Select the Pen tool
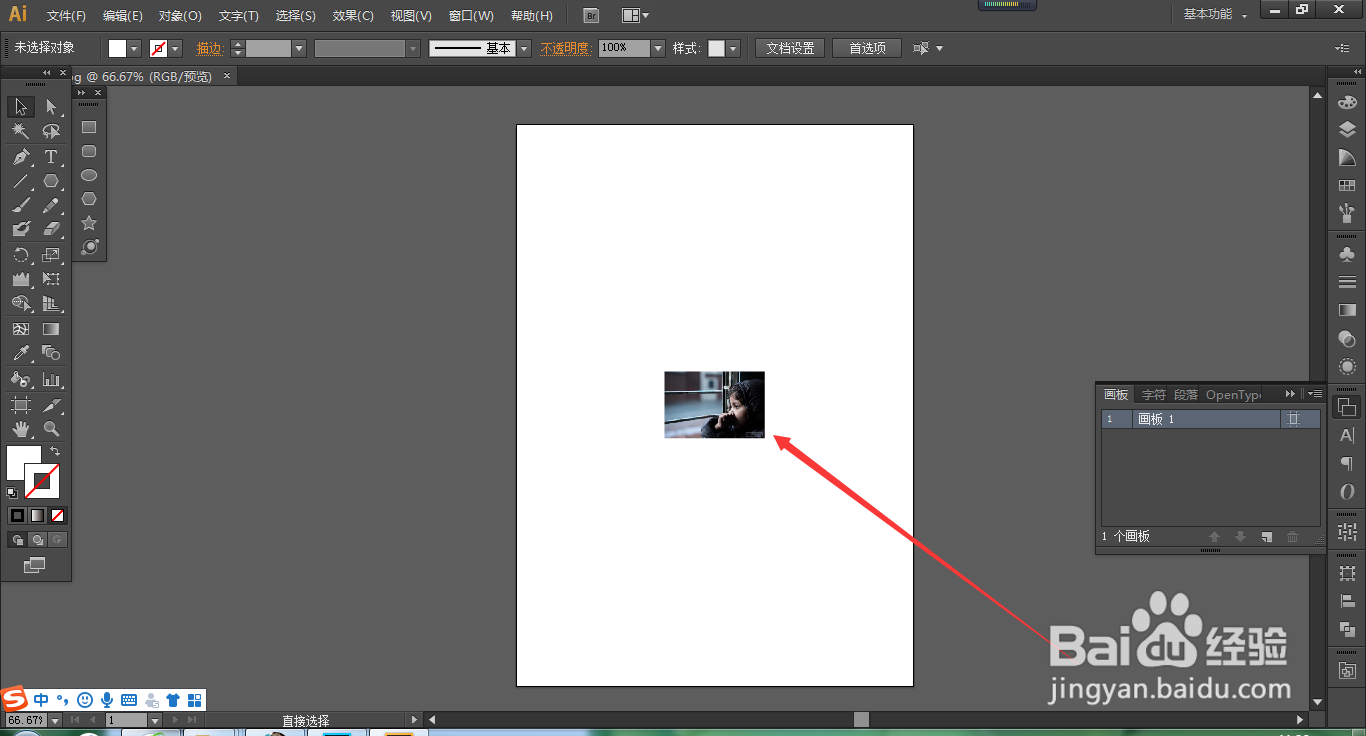Image resolution: width=1366 pixels, height=736 pixels. click(21, 157)
